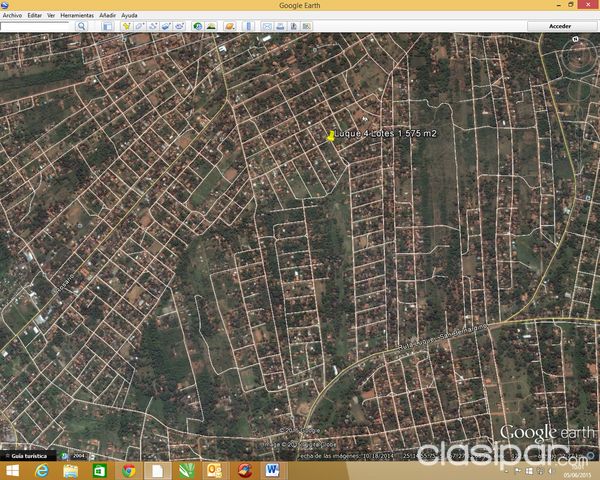The image size is (600, 480).
Task: Click inside the search input field
Action: coord(35,26)
